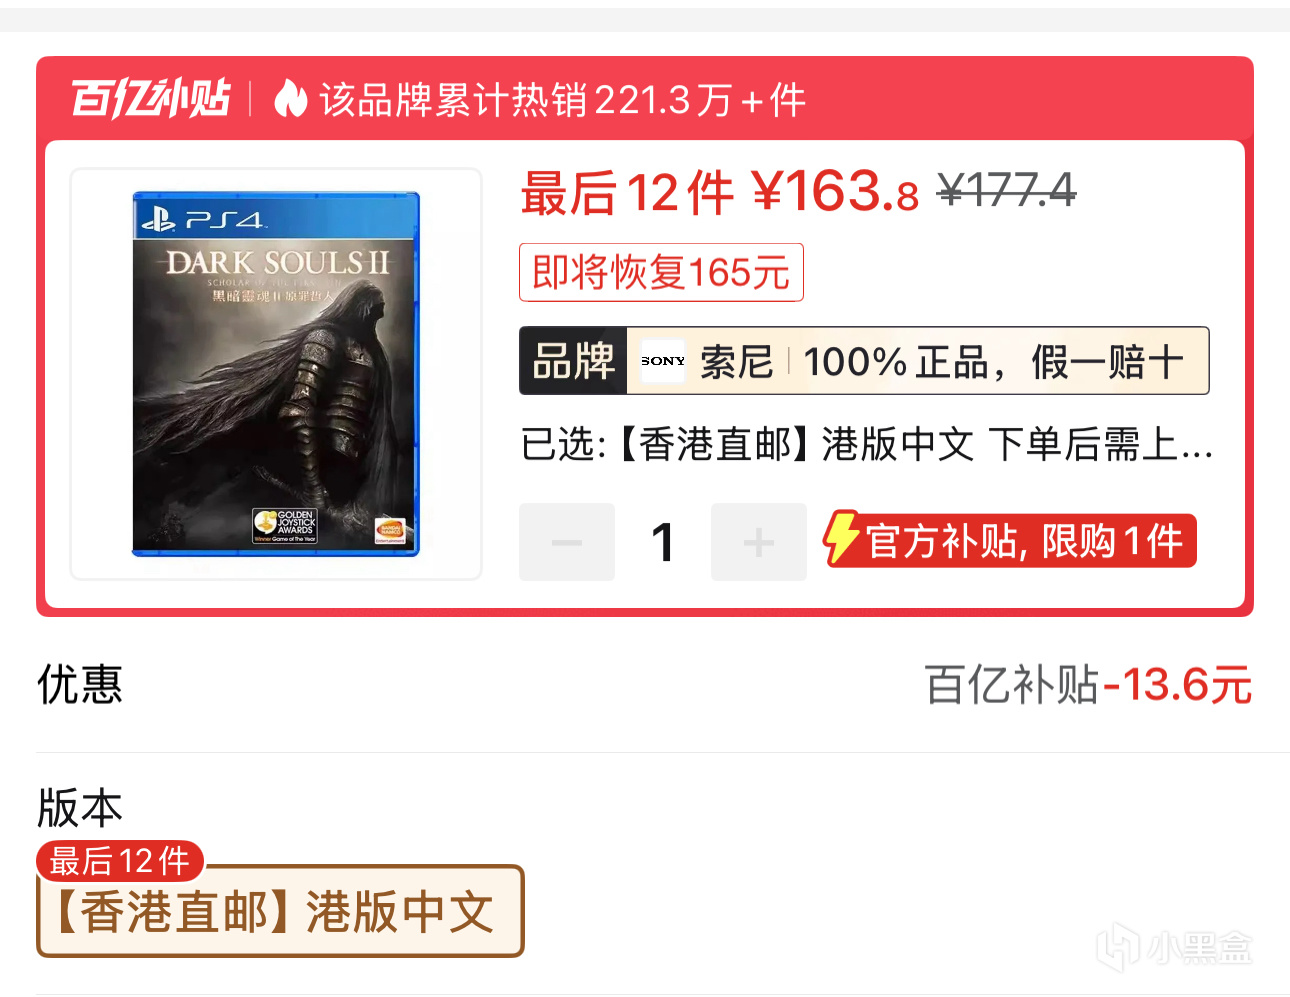Tap the flame hot-sale icon
Screen dimensions: 1290x997
pyautogui.click(x=290, y=99)
